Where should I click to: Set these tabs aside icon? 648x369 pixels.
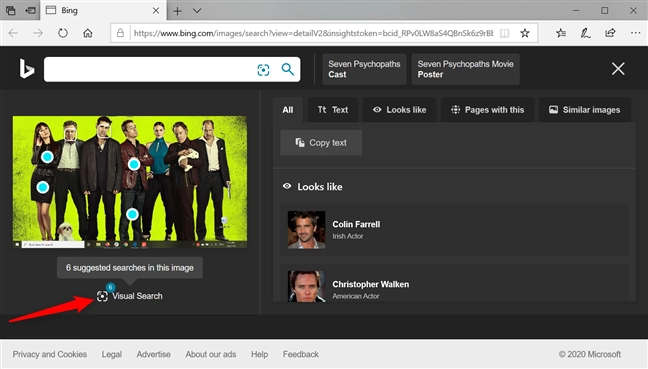30,11
